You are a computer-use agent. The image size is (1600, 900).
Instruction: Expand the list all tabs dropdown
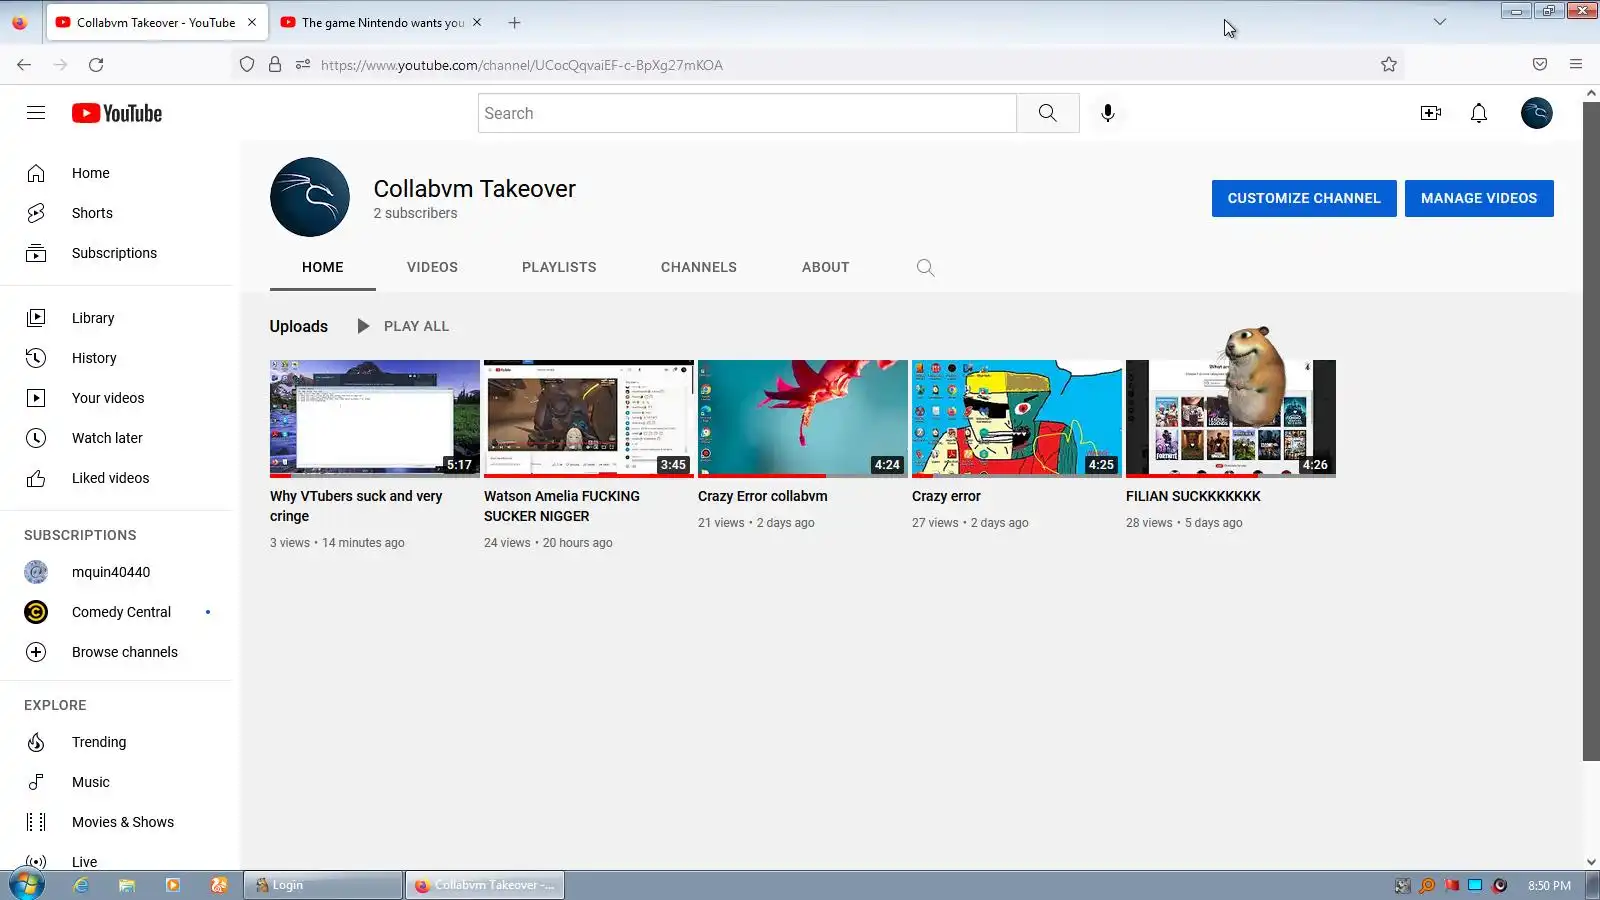(1440, 22)
